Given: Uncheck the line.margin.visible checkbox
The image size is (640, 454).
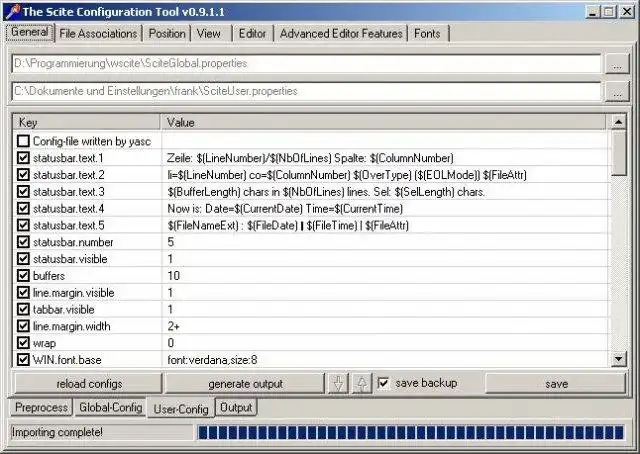Looking at the screenshot, I should coord(23,292).
